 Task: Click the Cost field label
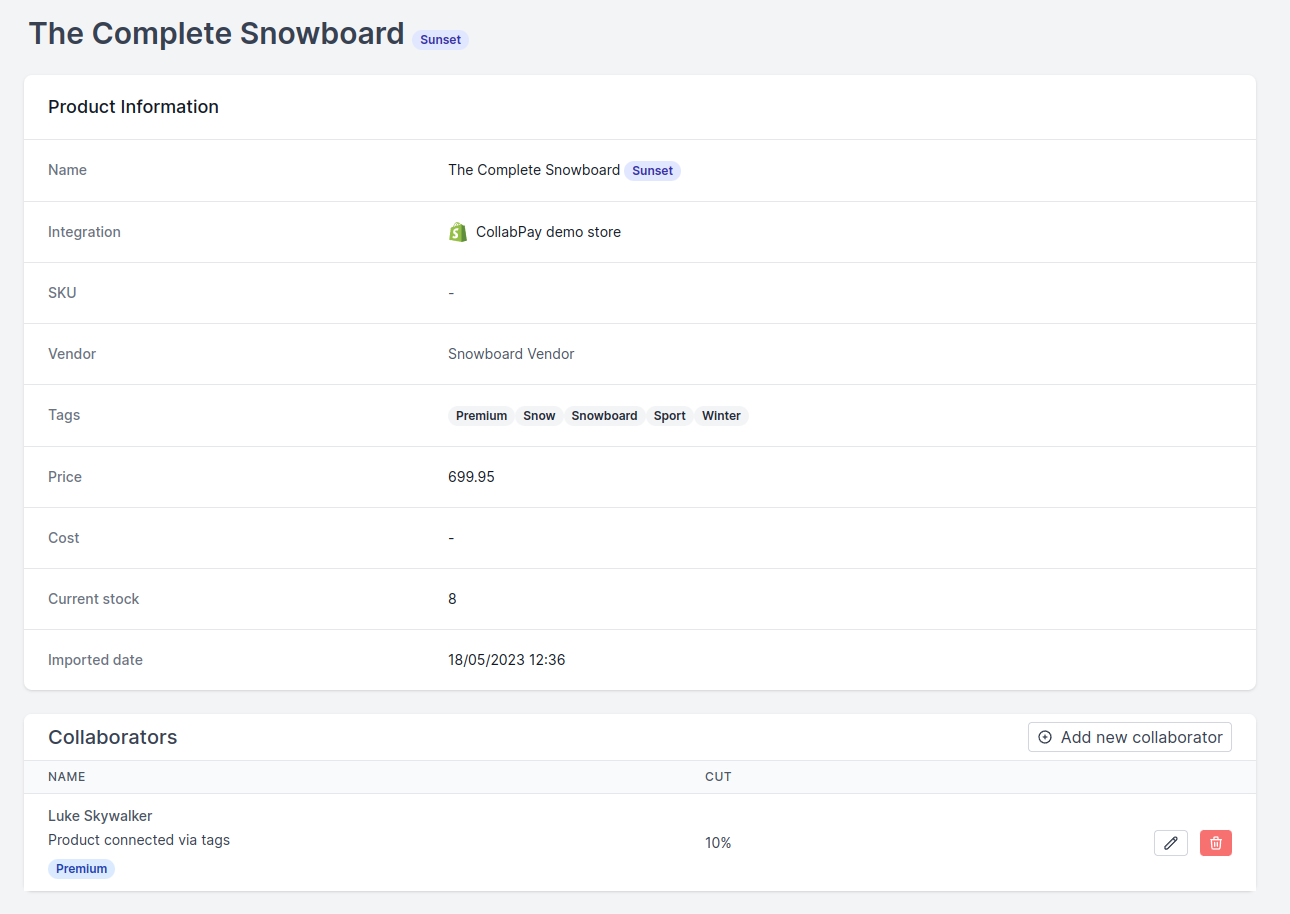pyautogui.click(x=63, y=538)
